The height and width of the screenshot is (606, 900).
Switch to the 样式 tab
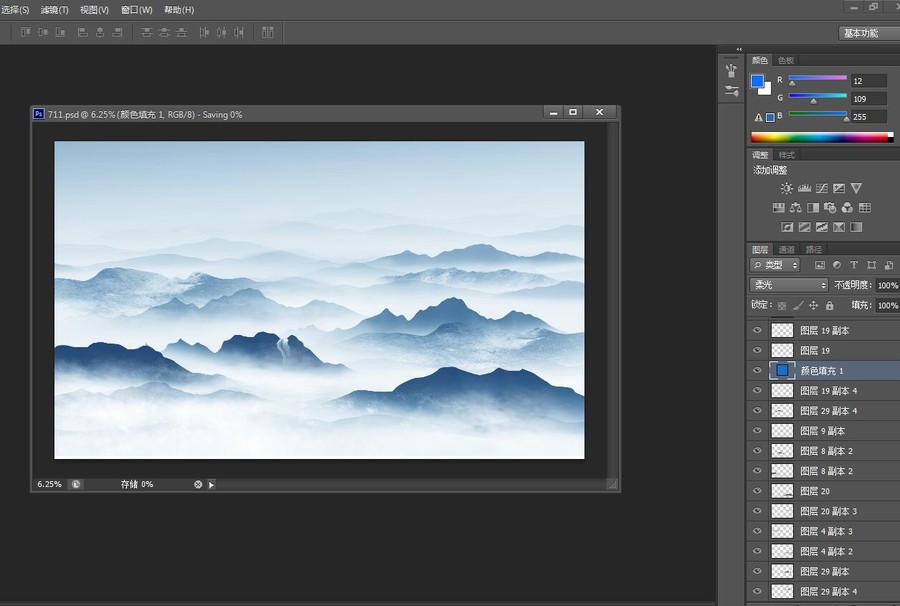(786, 155)
